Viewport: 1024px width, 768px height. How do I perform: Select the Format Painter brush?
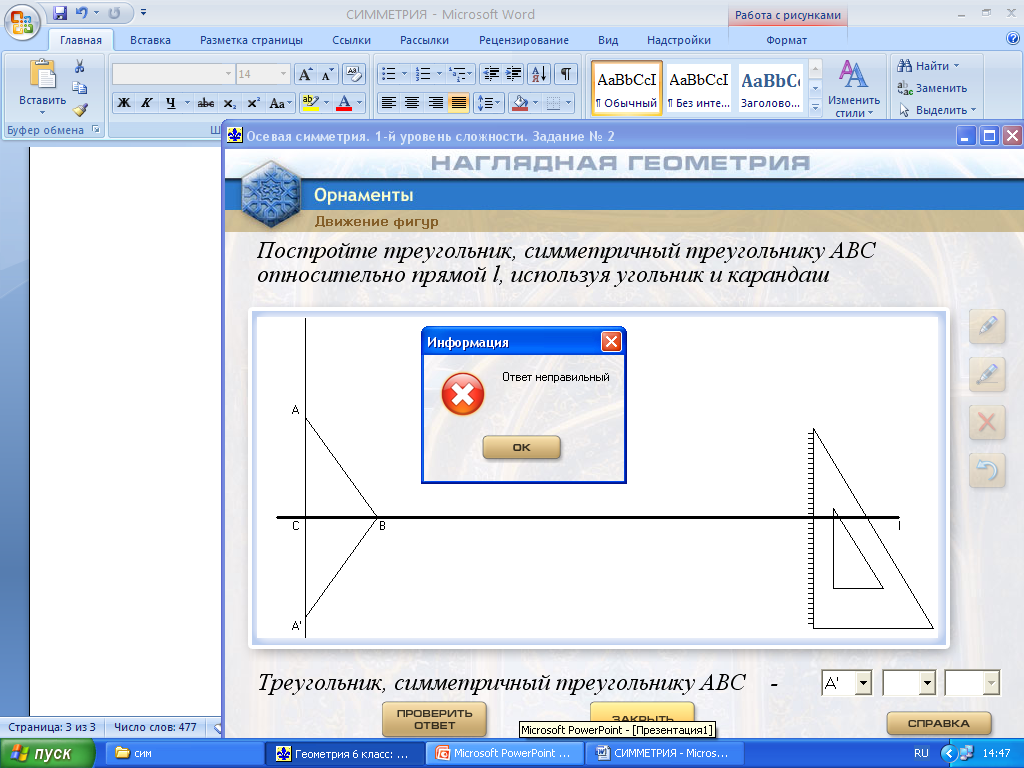[x=80, y=110]
